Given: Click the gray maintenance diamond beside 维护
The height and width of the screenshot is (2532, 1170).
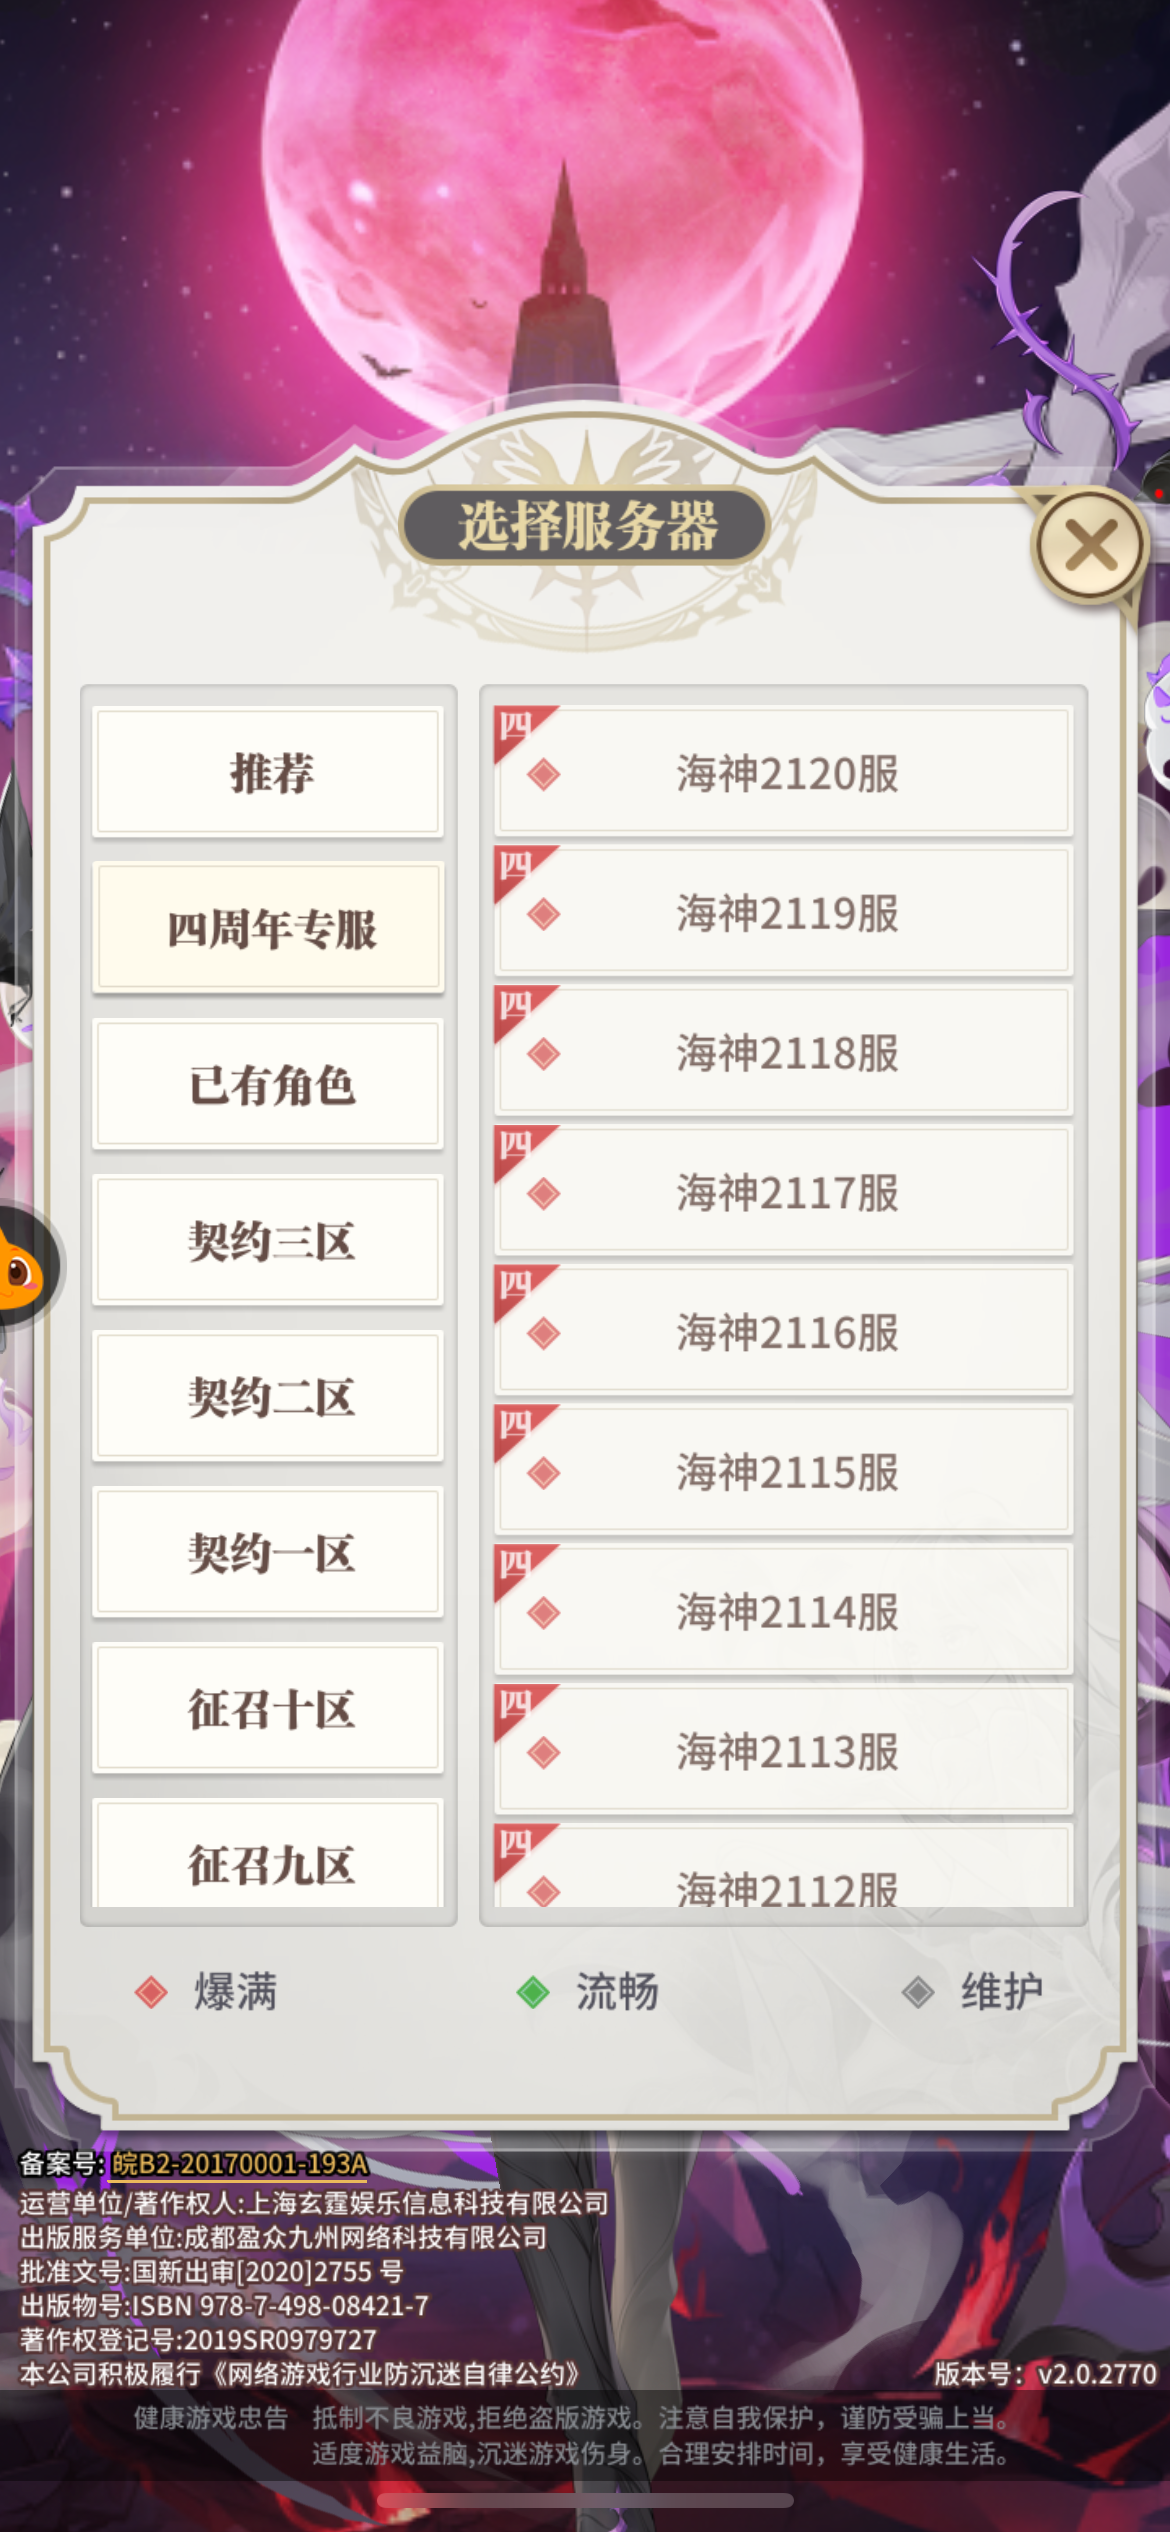Looking at the screenshot, I should [x=918, y=1992].
